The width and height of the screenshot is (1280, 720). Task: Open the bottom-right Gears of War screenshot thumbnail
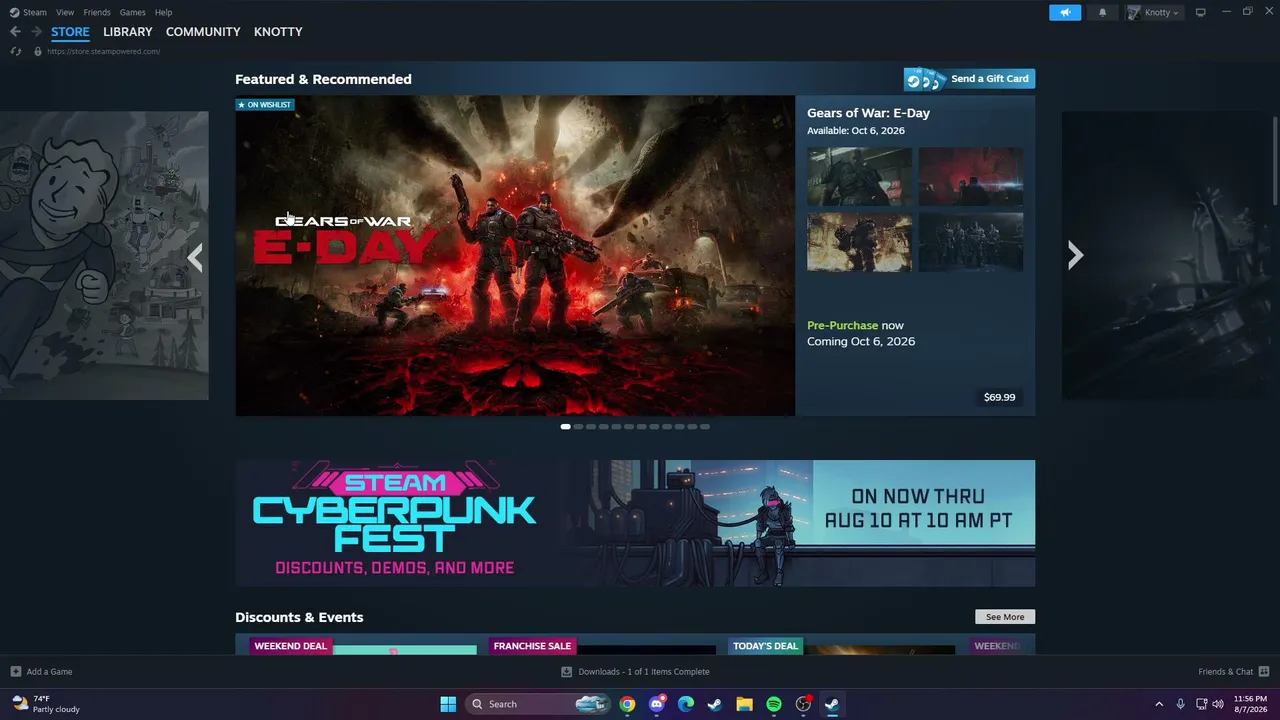click(x=971, y=242)
